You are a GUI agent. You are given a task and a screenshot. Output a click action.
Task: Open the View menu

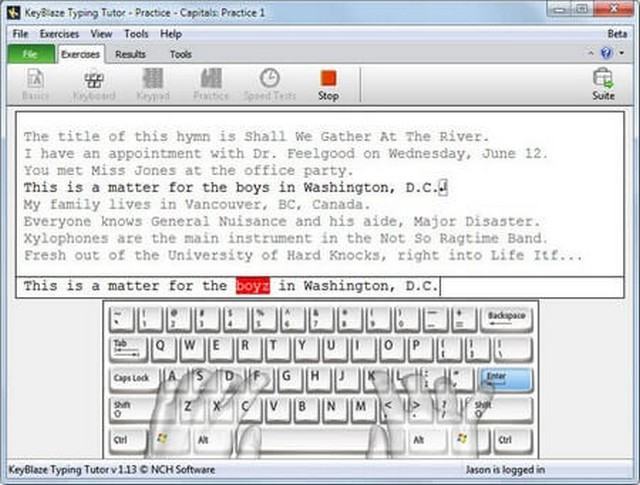(101, 34)
